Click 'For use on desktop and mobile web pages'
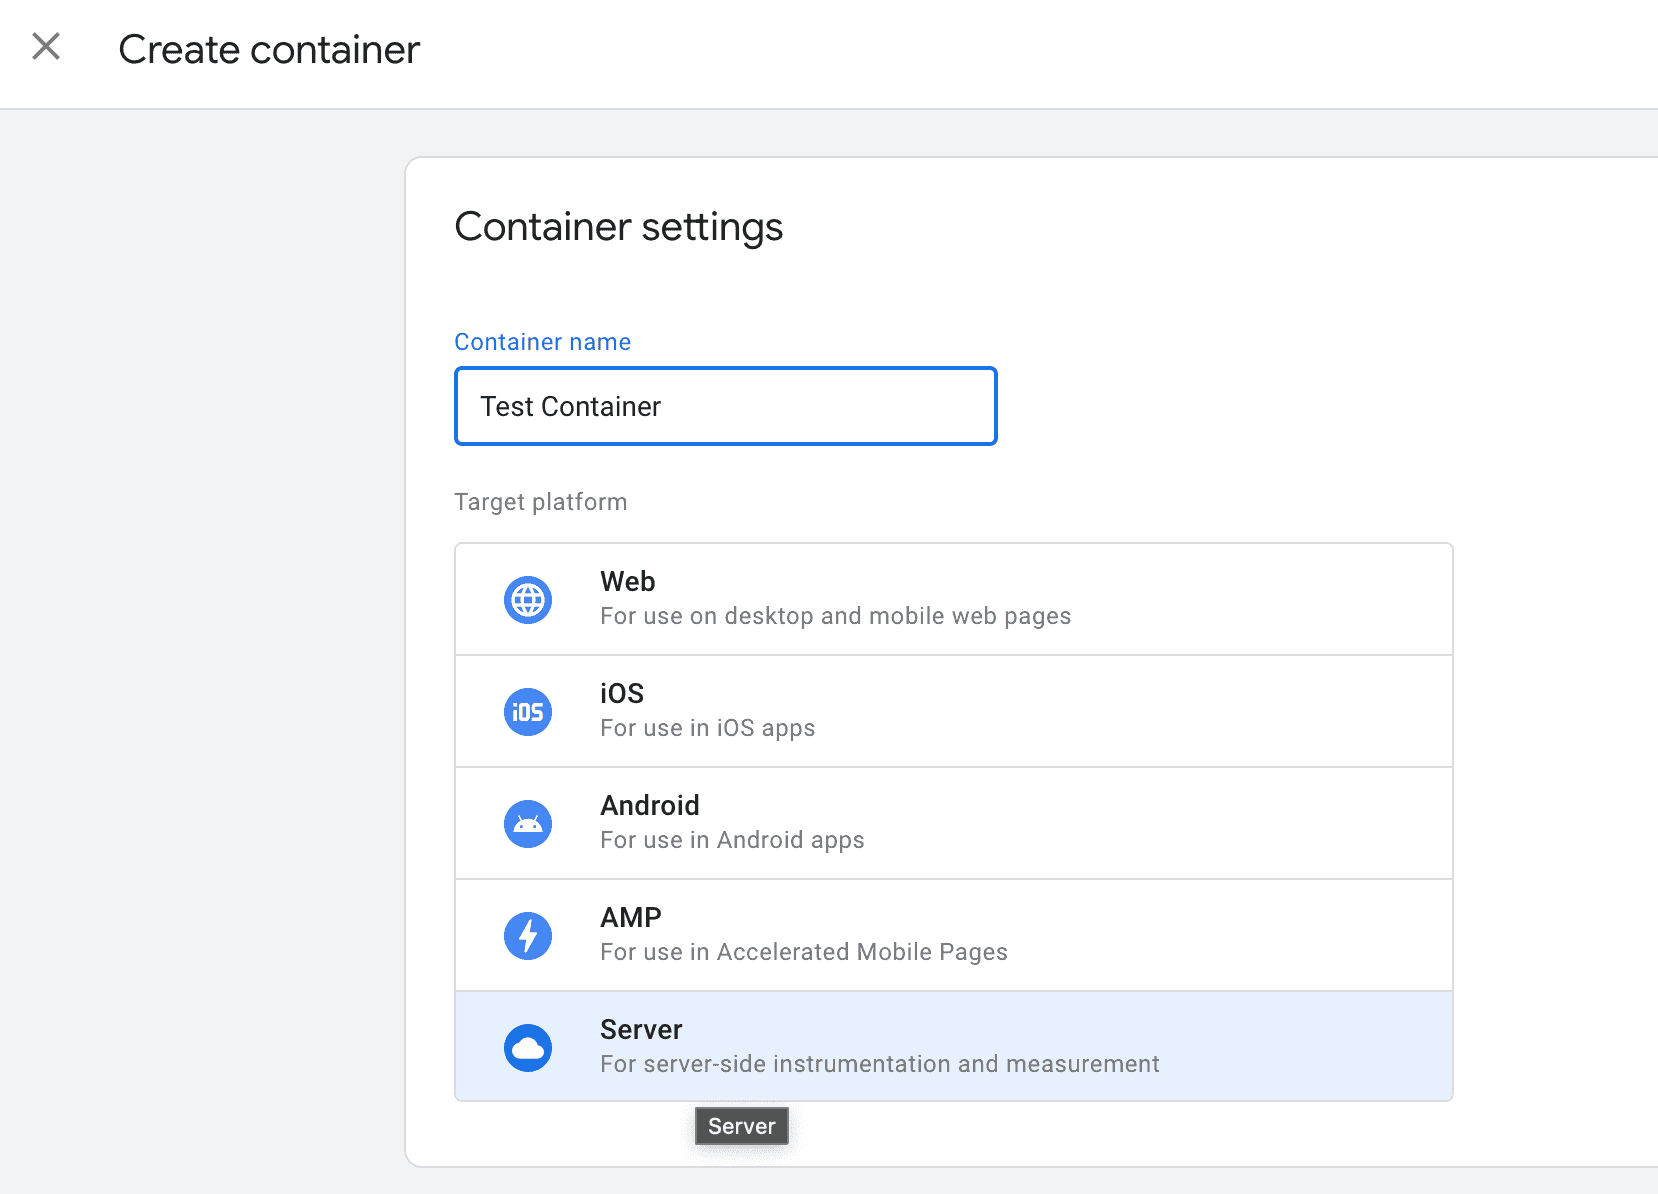 coord(835,616)
